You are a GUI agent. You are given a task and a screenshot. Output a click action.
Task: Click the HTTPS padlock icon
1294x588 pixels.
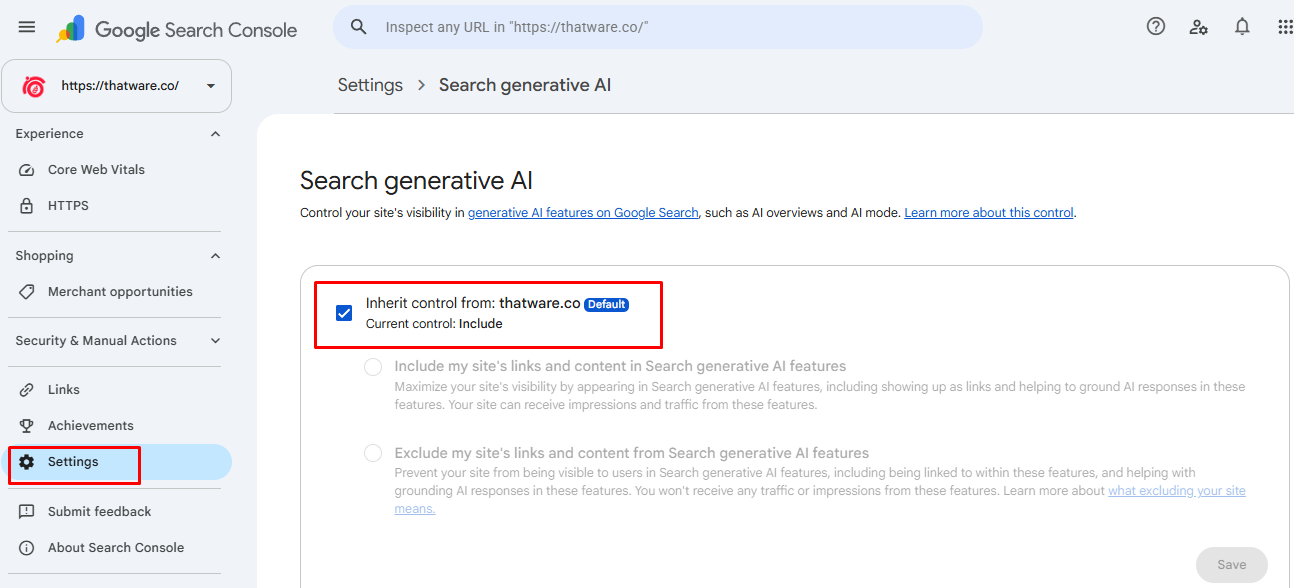coord(27,206)
